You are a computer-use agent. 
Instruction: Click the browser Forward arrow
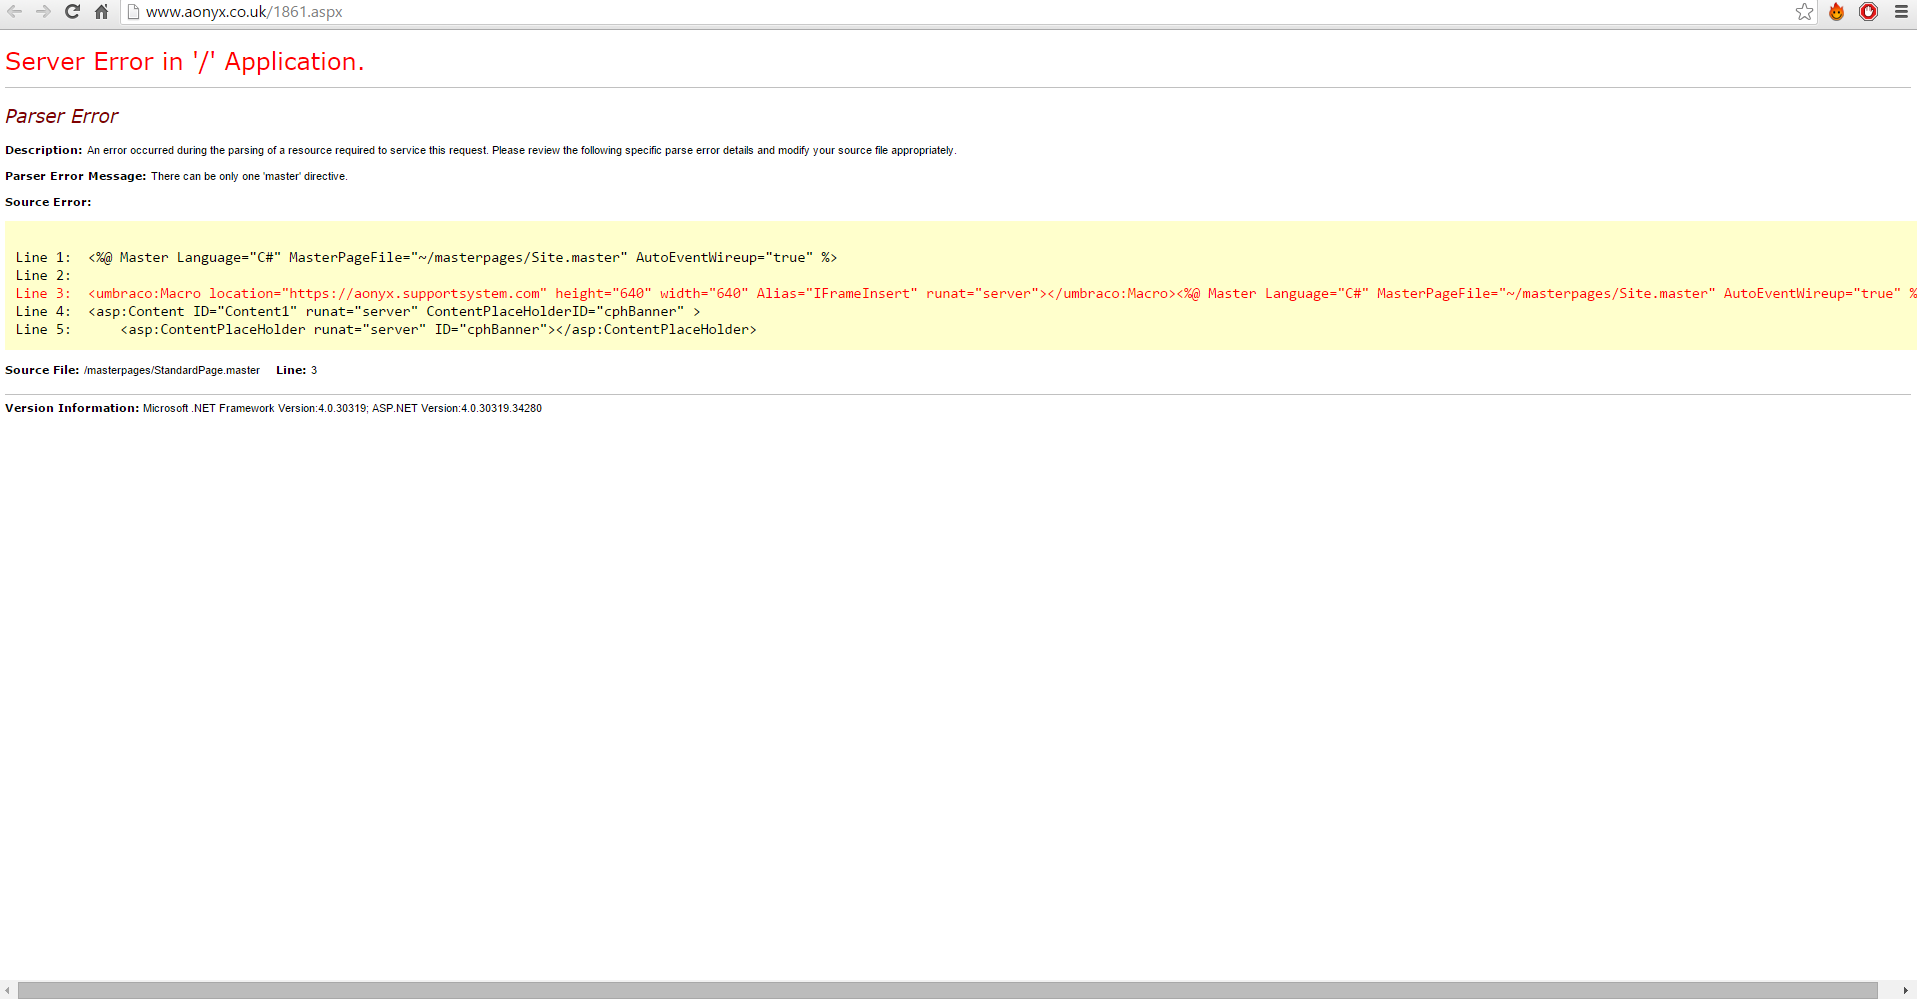pos(43,12)
